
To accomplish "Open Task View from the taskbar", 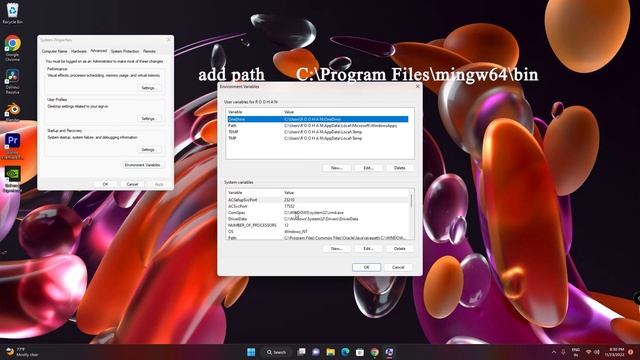I will (x=301, y=352).
